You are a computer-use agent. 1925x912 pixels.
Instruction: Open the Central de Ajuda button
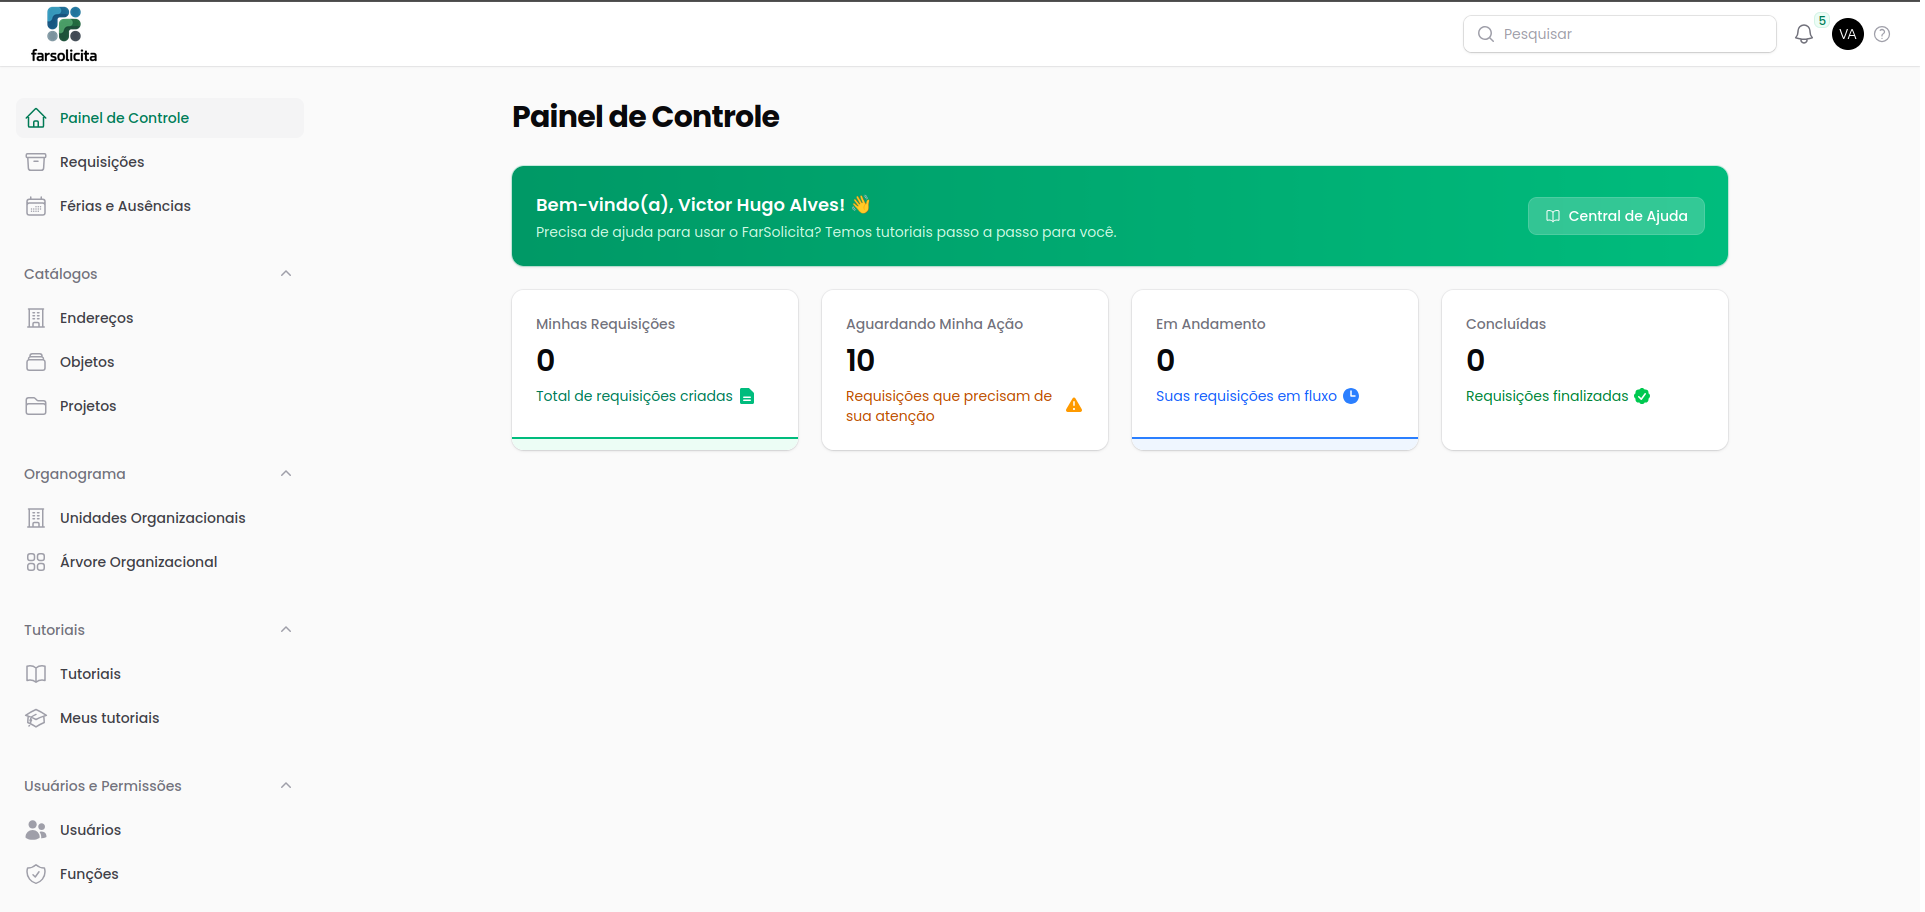pos(1616,216)
